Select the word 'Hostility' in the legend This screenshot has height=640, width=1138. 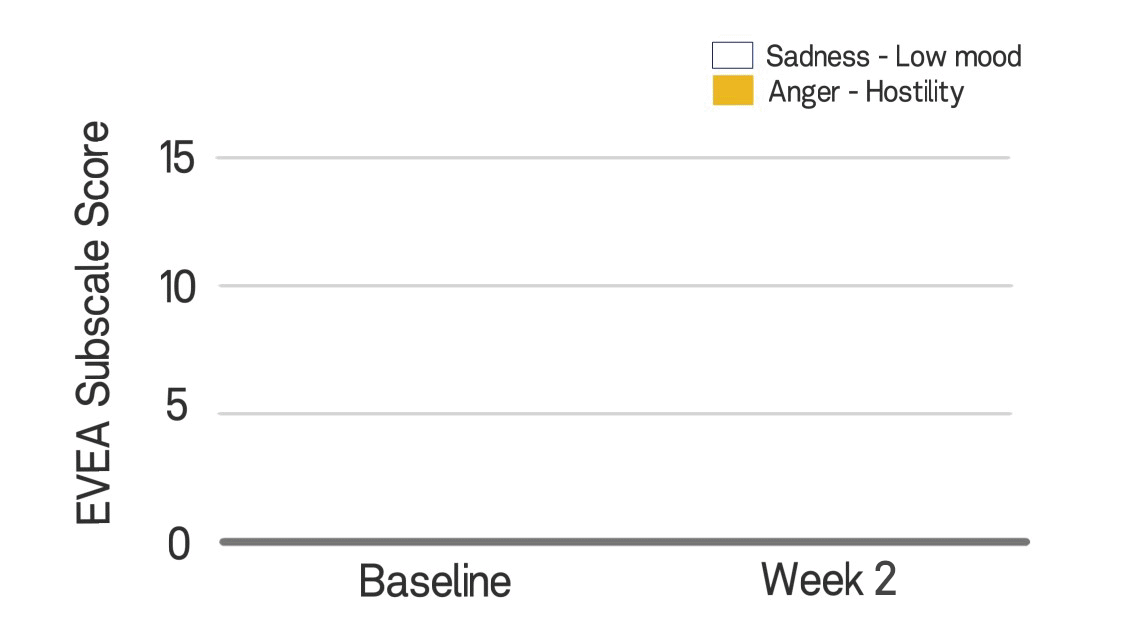point(914,92)
